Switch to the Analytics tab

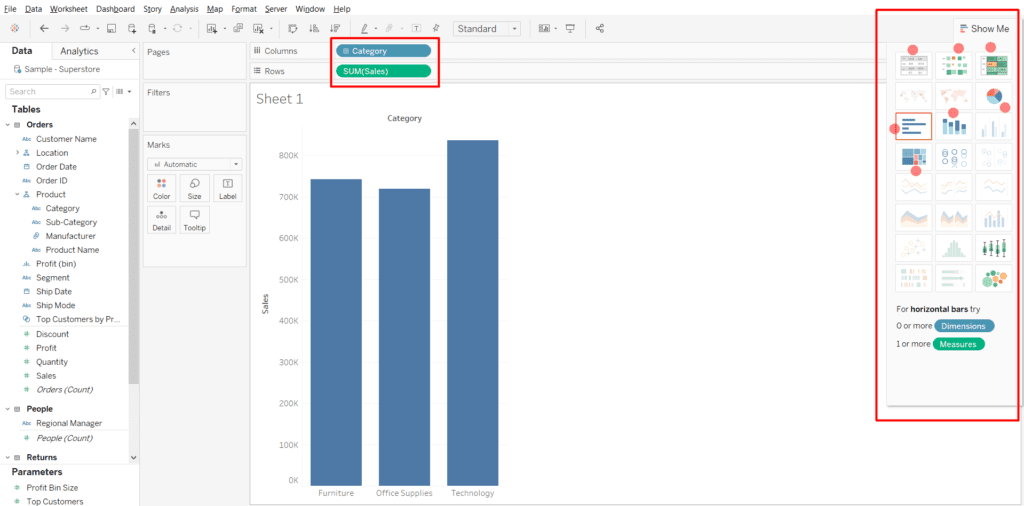[x=79, y=51]
